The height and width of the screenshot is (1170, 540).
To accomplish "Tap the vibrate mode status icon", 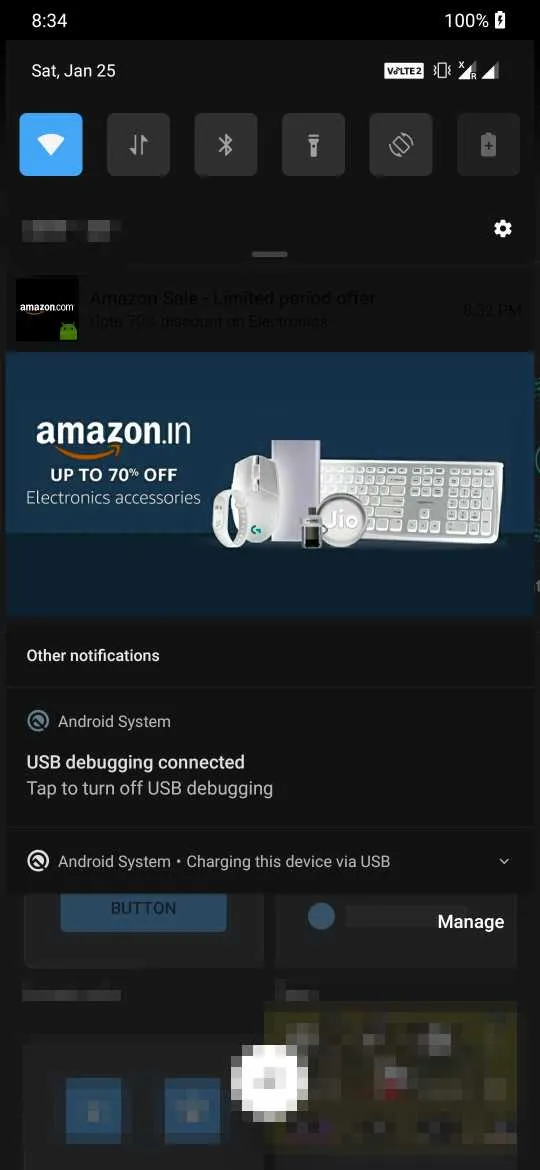I will point(442,71).
